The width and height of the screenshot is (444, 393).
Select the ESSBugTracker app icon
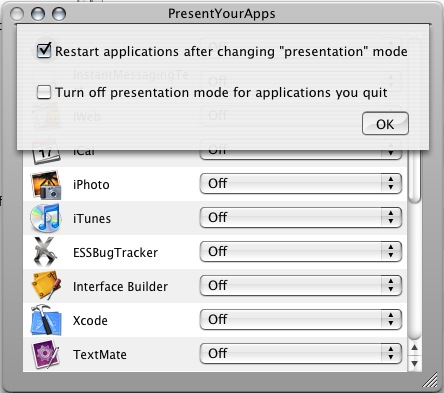(x=45, y=252)
